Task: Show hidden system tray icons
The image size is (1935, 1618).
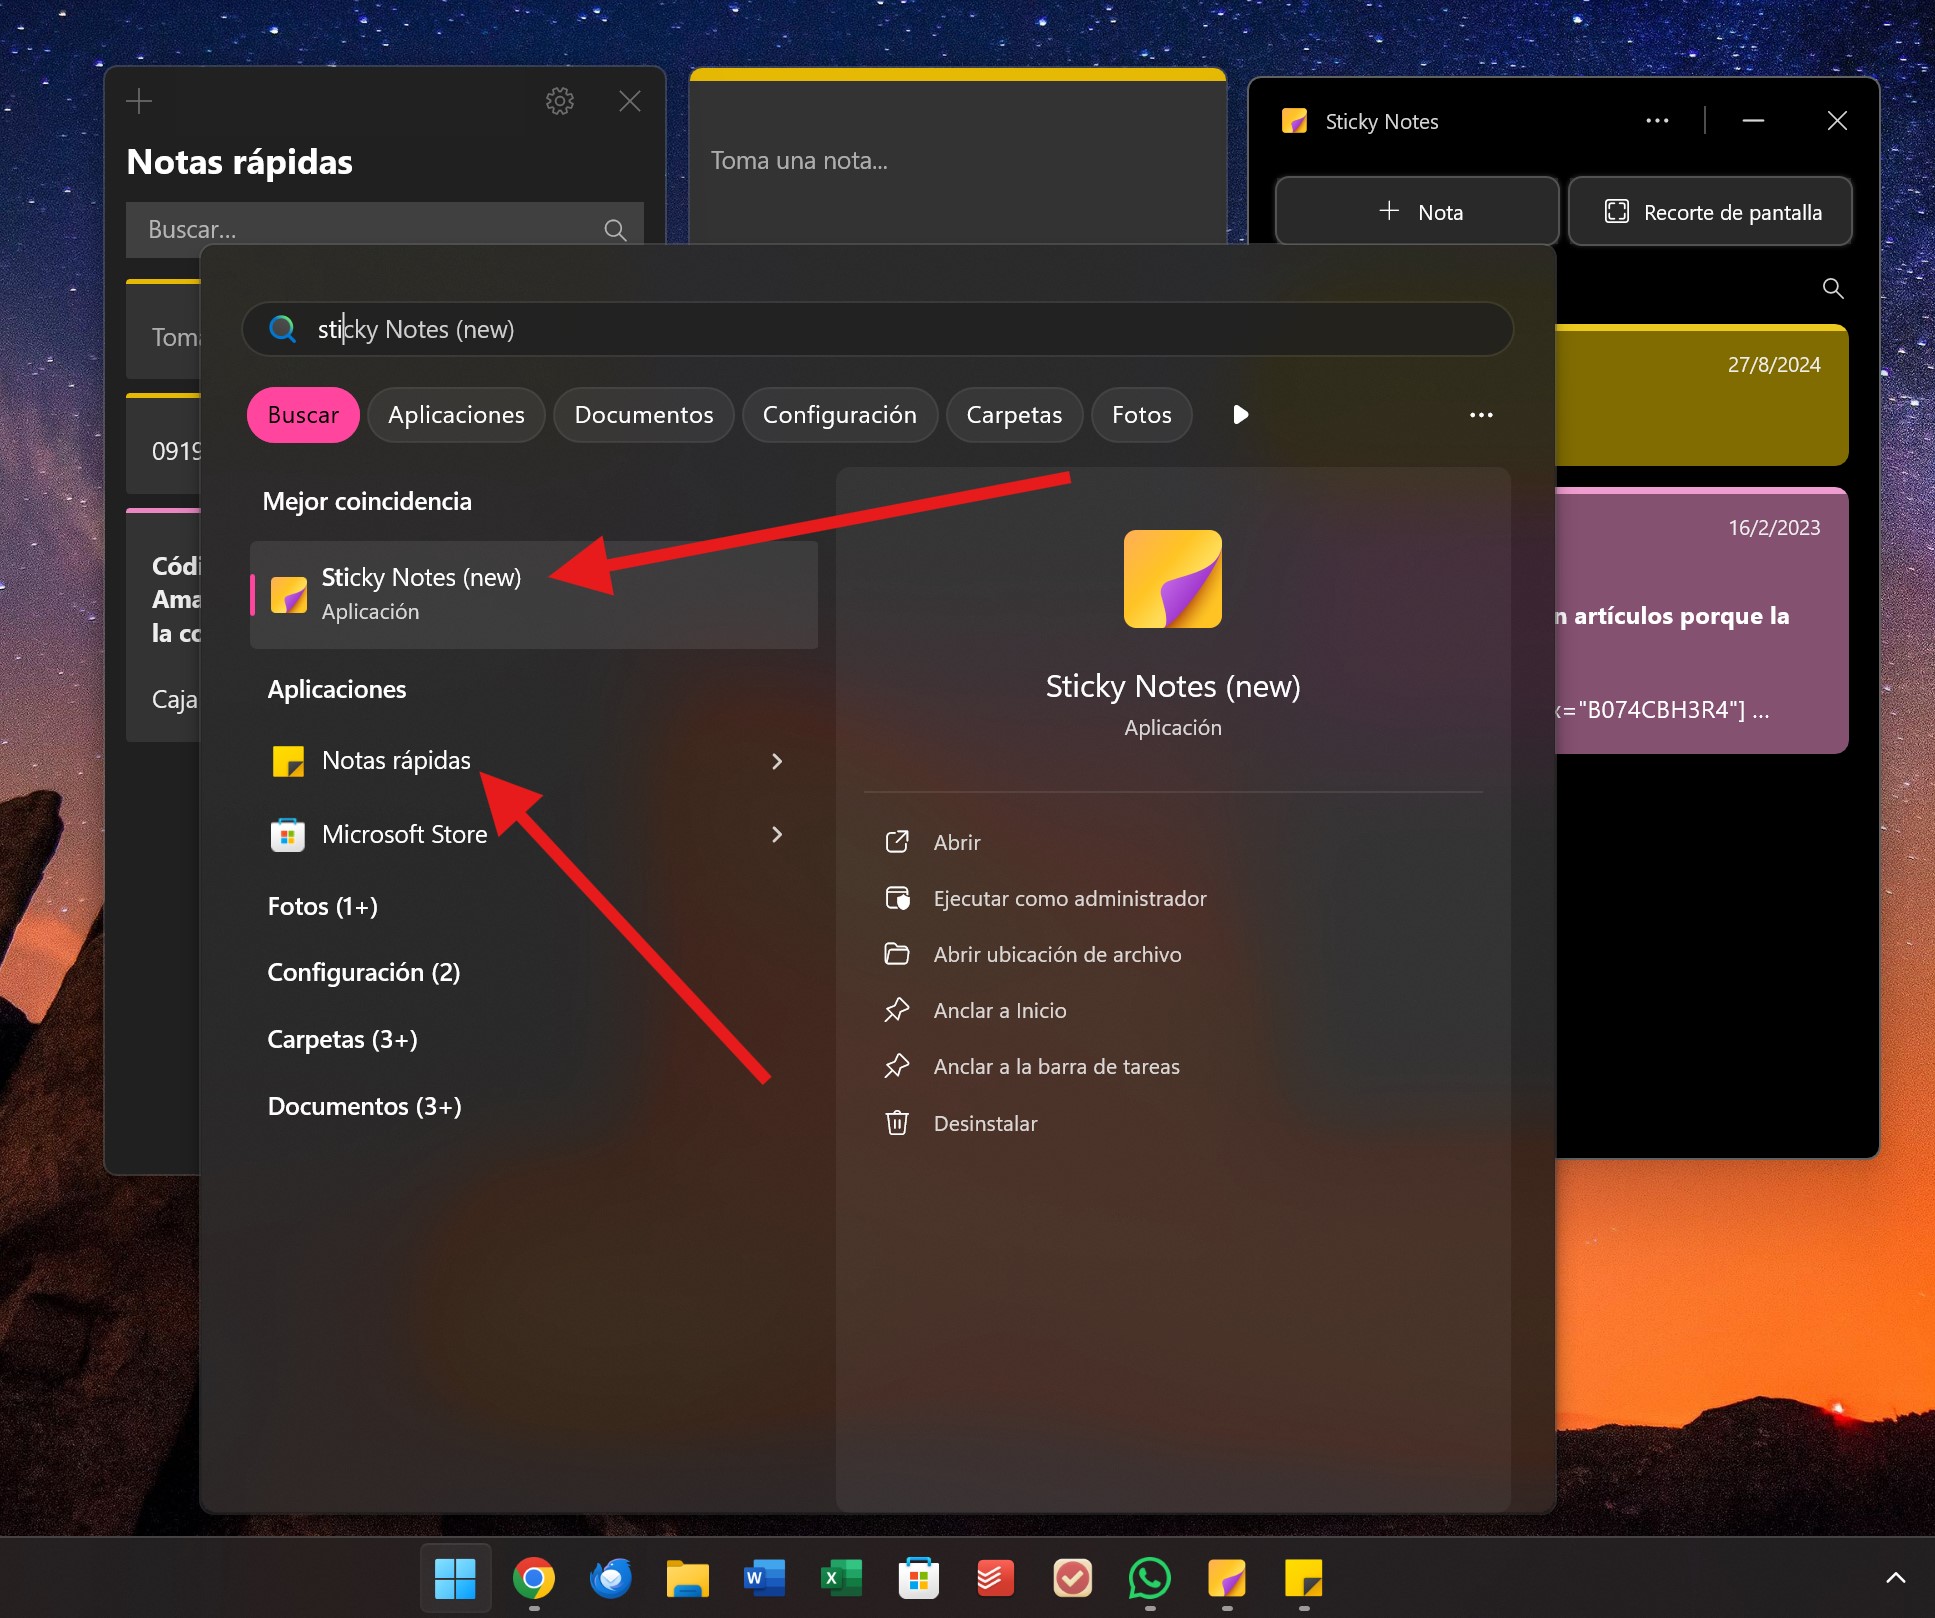Action: coord(1895,1579)
